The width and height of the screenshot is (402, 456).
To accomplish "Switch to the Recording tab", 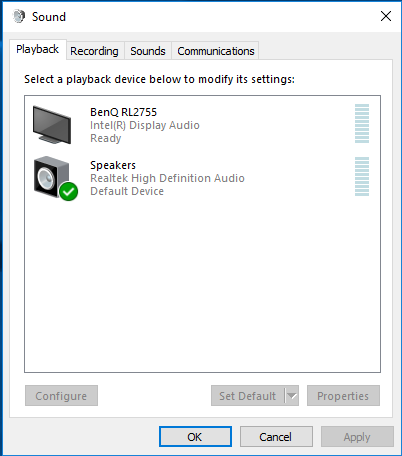I will 94,51.
